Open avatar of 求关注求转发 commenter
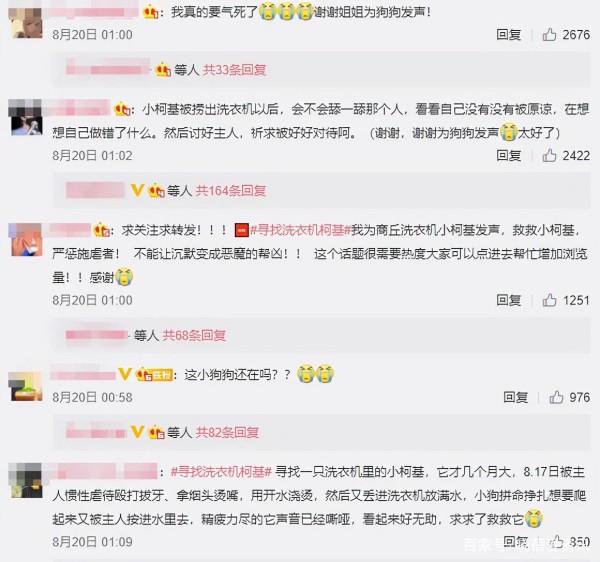The height and width of the screenshot is (562, 600). point(25,239)
